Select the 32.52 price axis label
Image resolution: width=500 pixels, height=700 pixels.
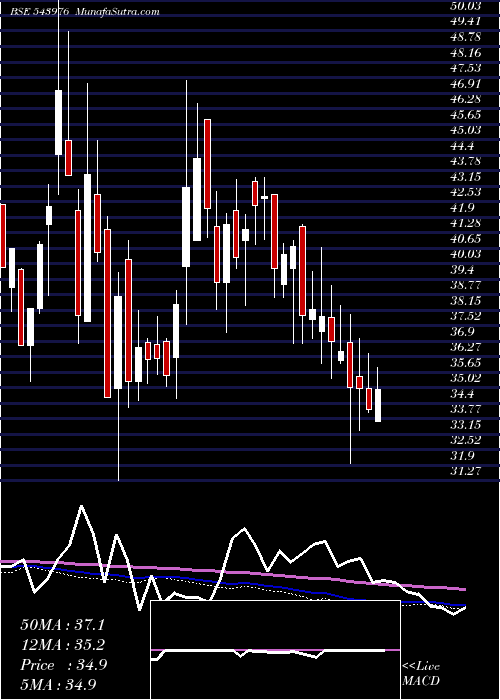465,440
